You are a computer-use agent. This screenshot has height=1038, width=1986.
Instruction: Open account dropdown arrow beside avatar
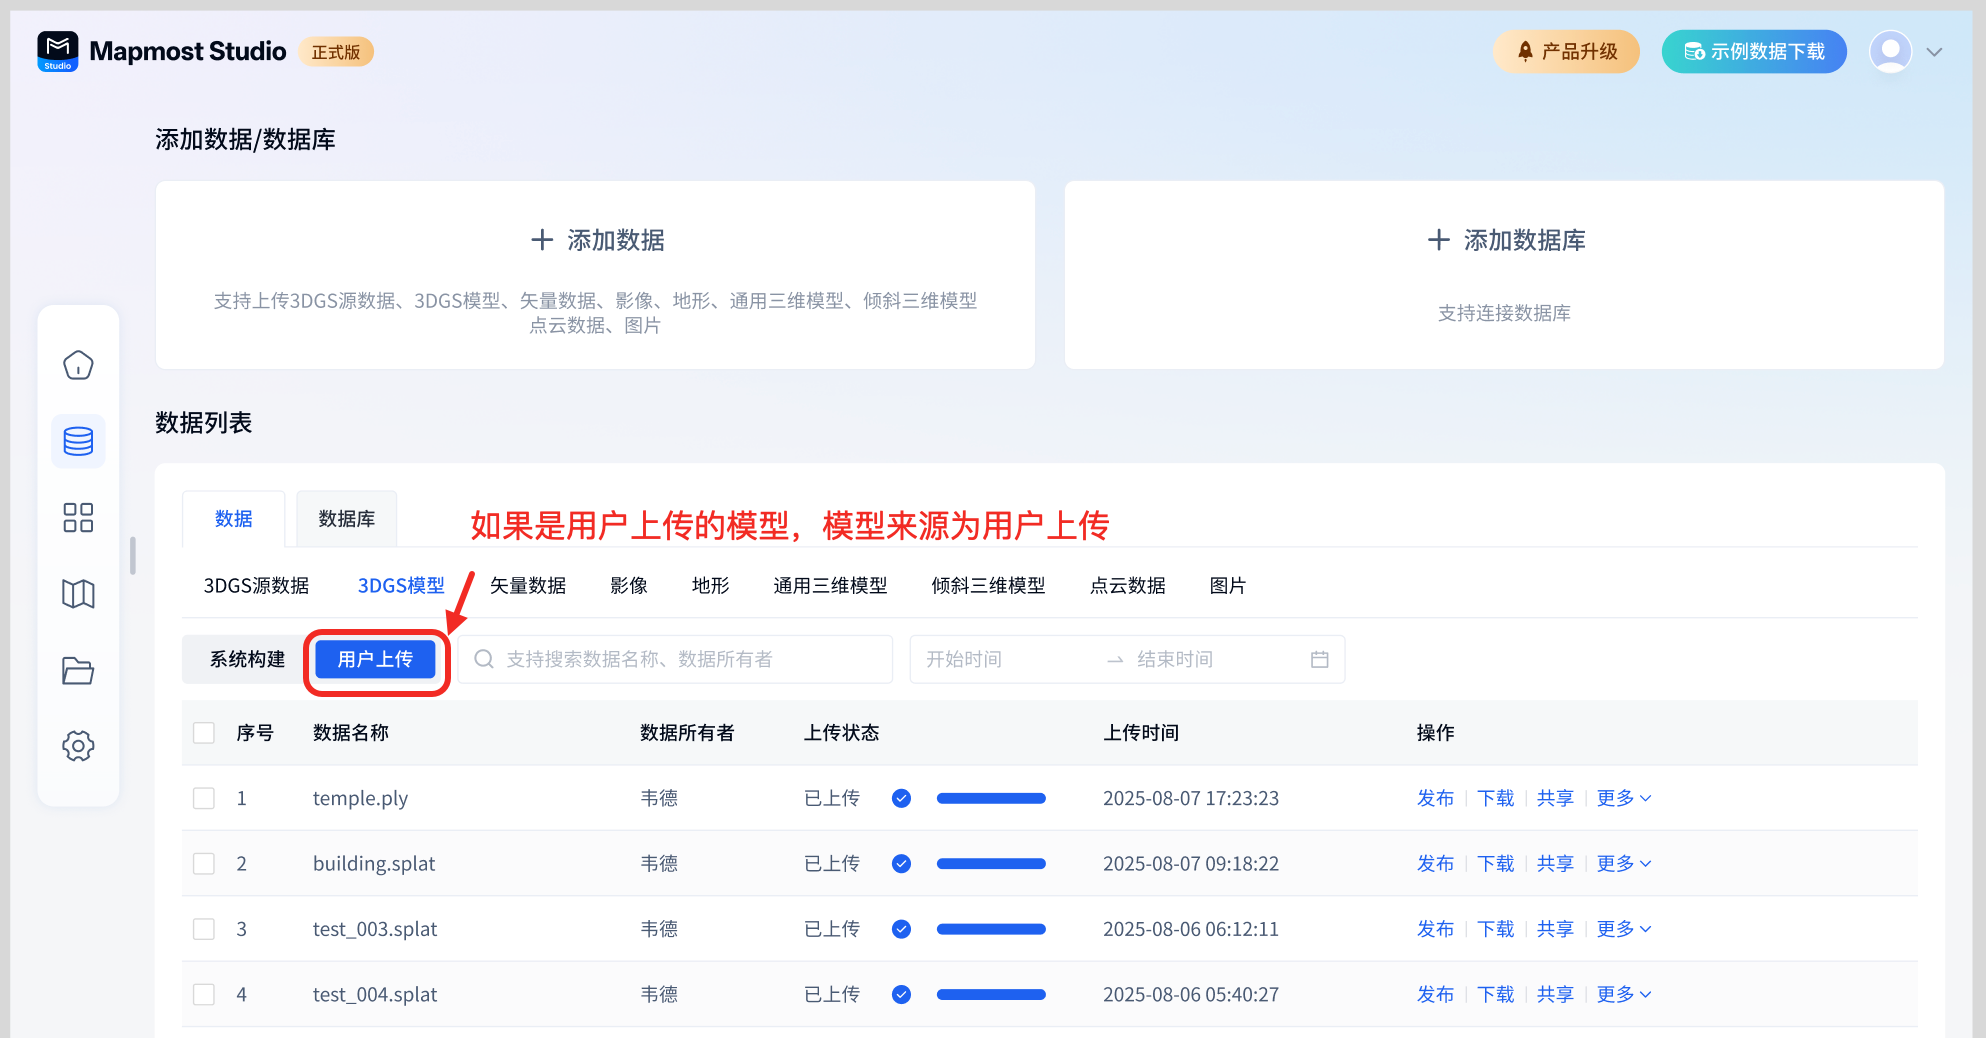point(1934,53)
